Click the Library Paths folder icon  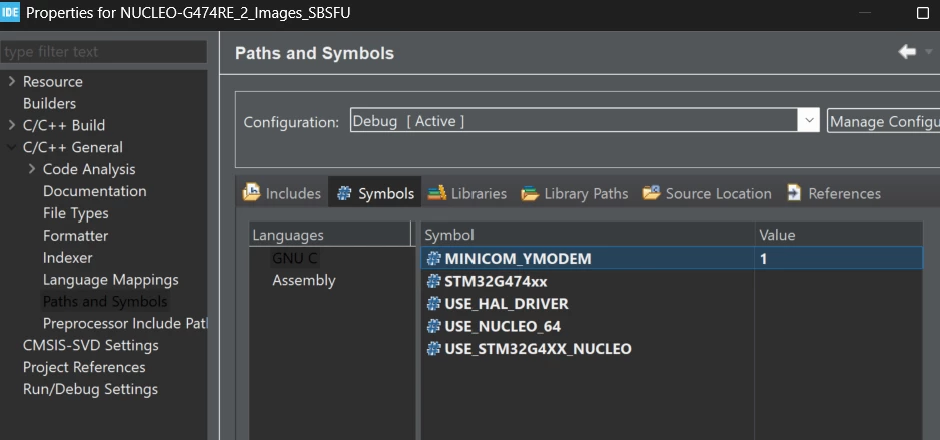tap(530, 193)
